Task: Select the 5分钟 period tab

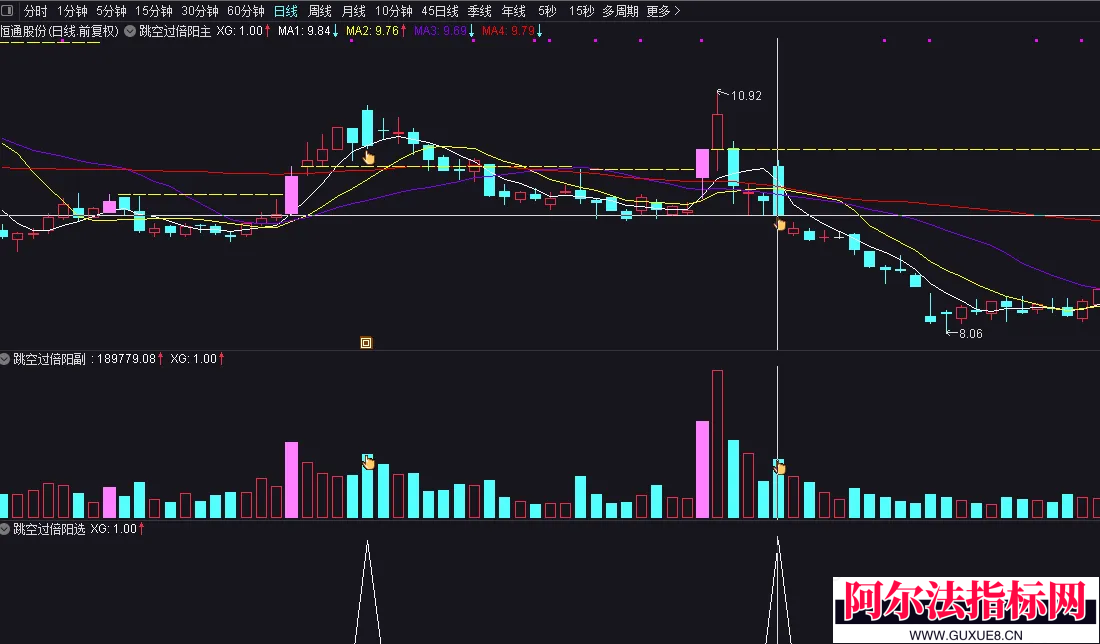Action: click(x=111, y=11)
